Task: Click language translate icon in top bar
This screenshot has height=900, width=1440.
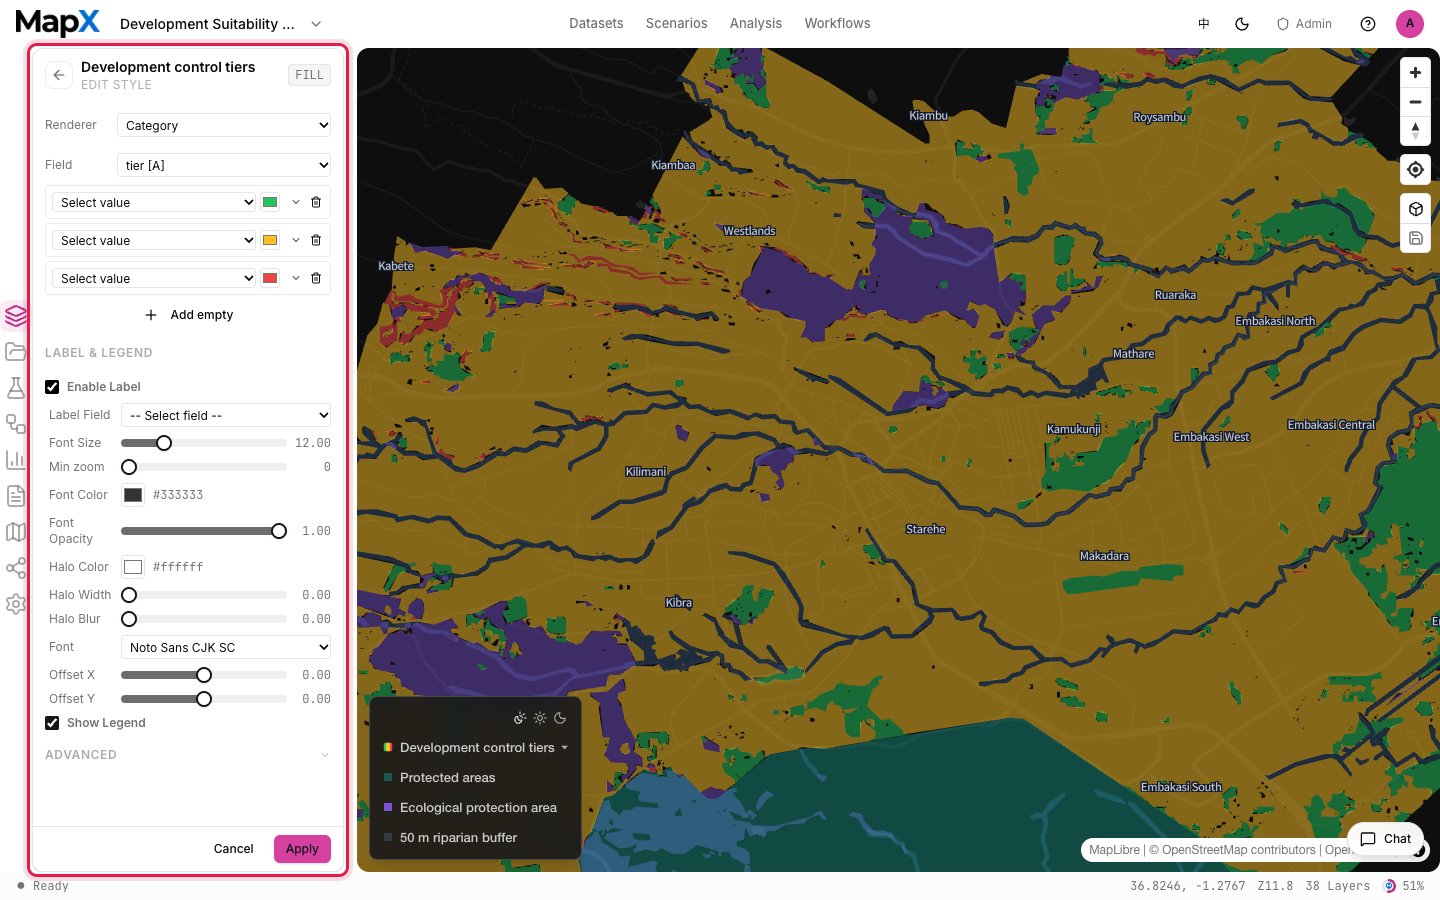Action: 1204,24
